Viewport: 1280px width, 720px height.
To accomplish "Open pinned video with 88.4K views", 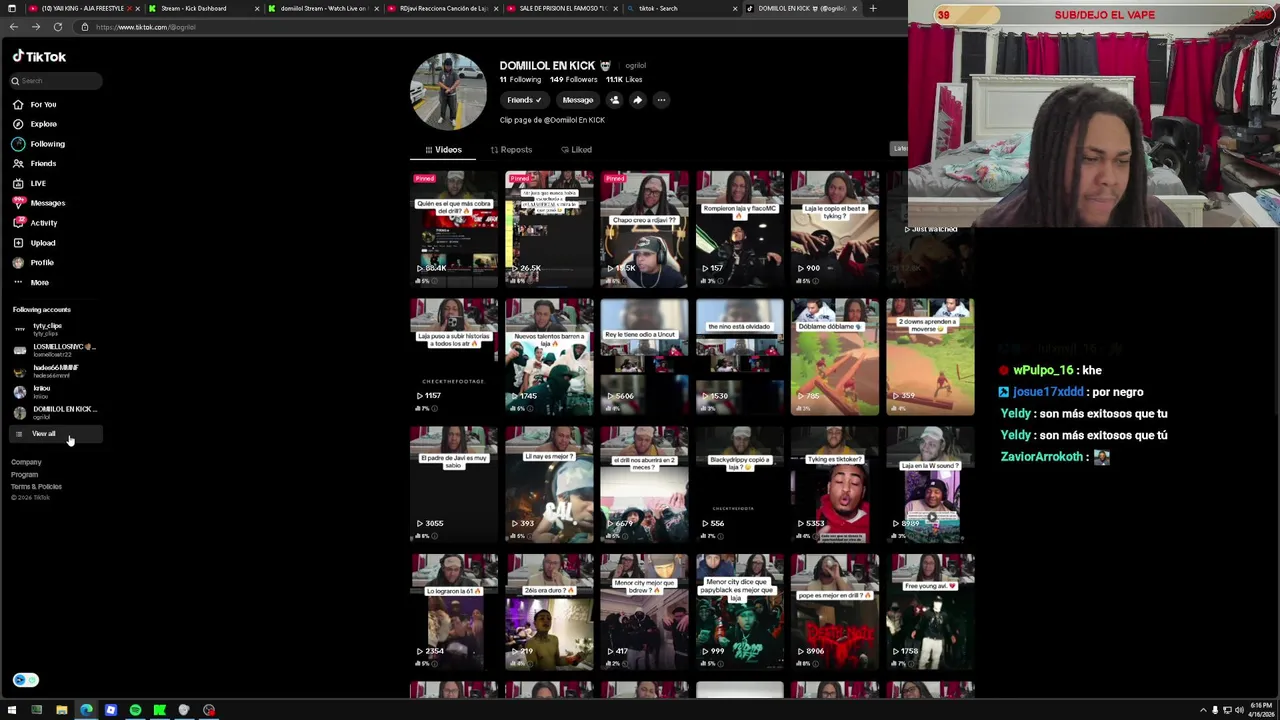I will [454, 229].
